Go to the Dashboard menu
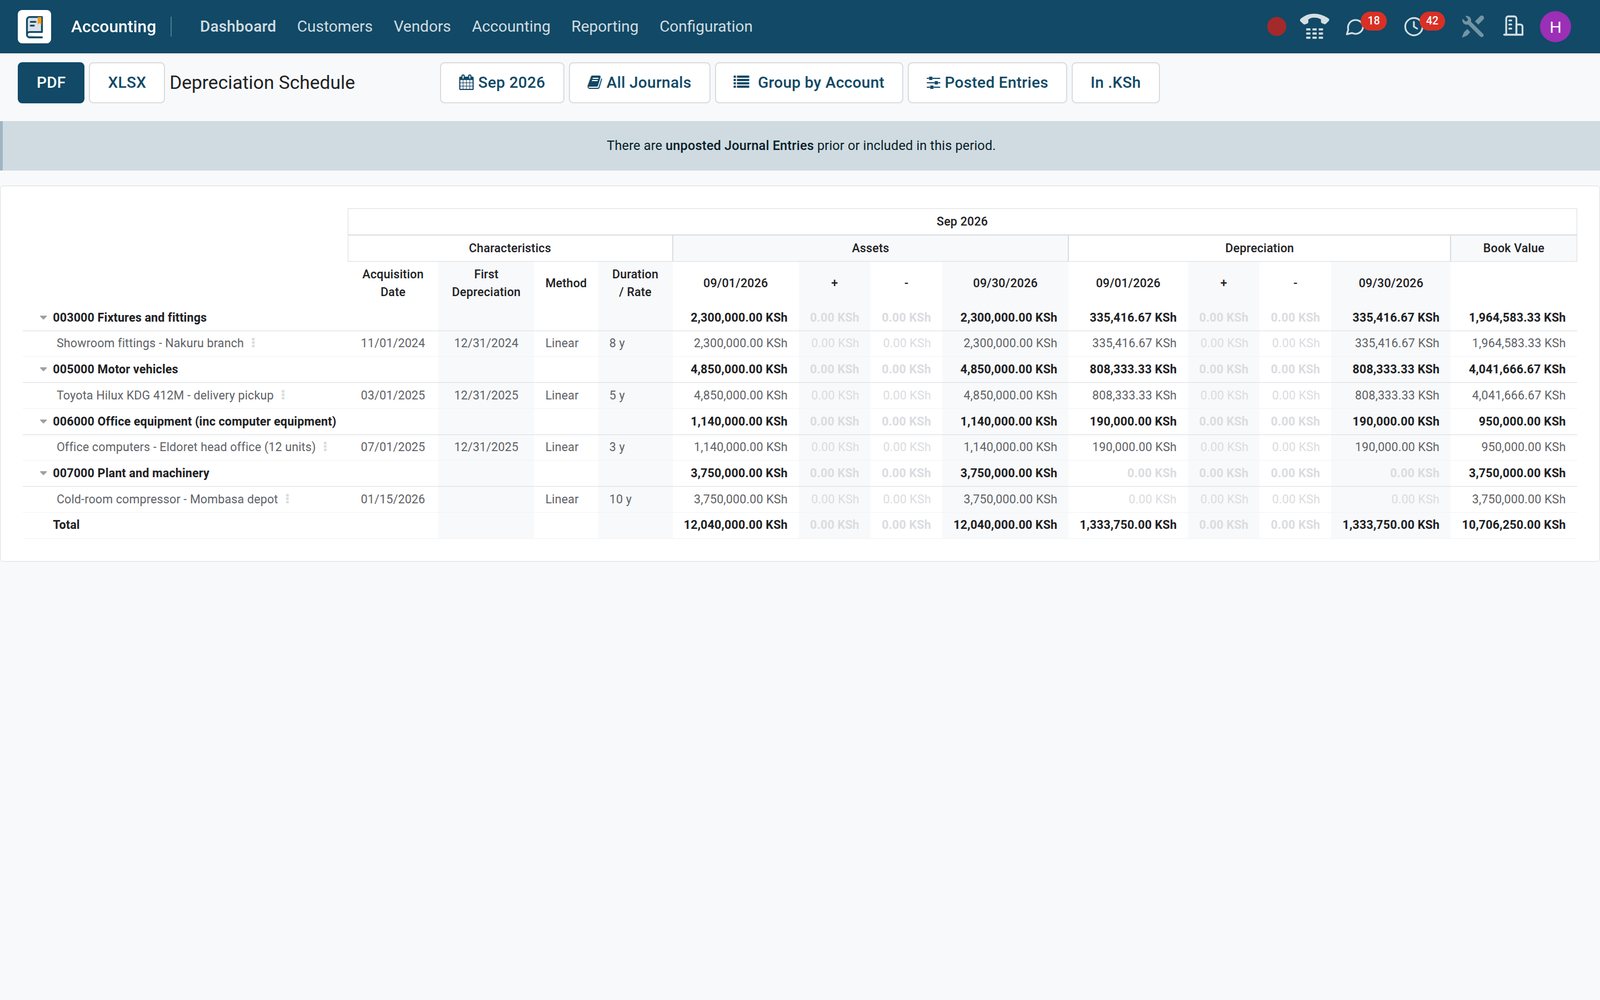The image size is (1600, 1000). coord(238,27)
